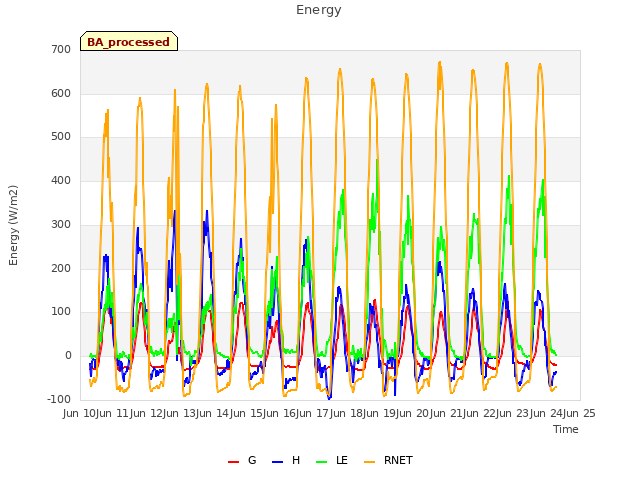Click the Jun 13 x-axis date label
Image resolution: width=640 pixels, height=480 pixels.
[x=180, y=413]
